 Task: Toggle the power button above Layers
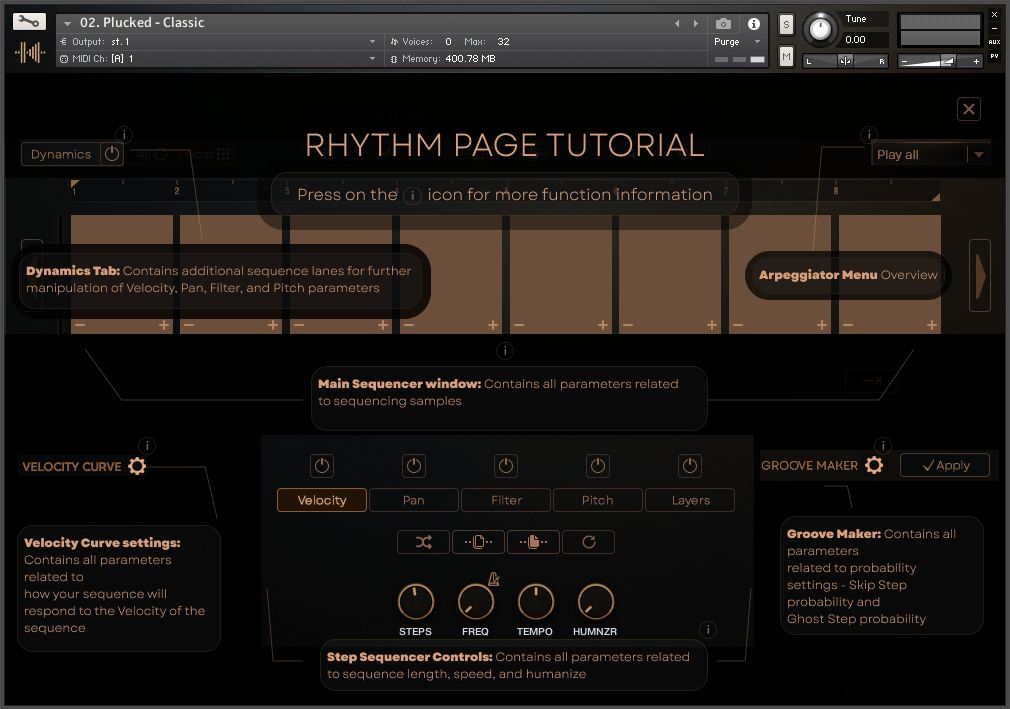[x=690, y=466]
